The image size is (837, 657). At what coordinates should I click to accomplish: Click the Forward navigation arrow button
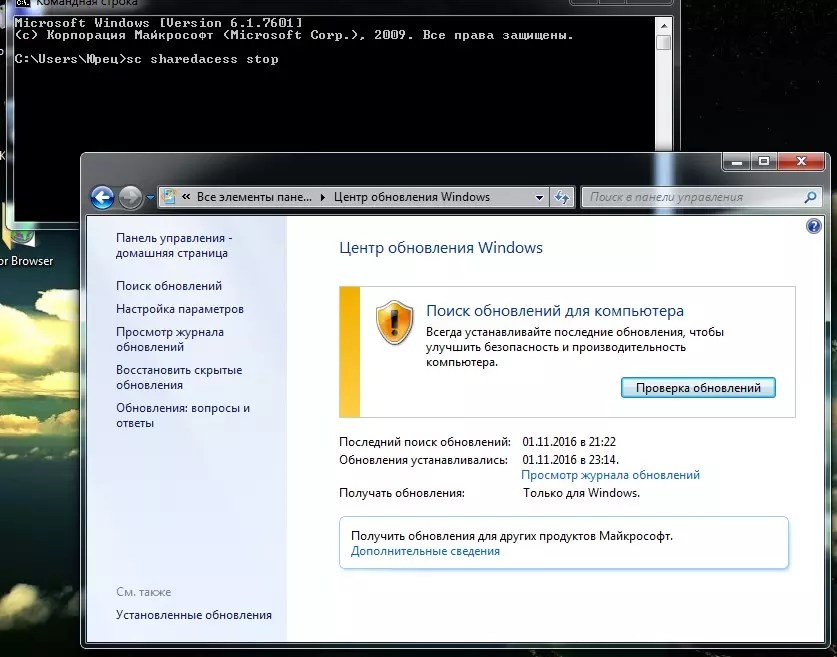[130, 197]
